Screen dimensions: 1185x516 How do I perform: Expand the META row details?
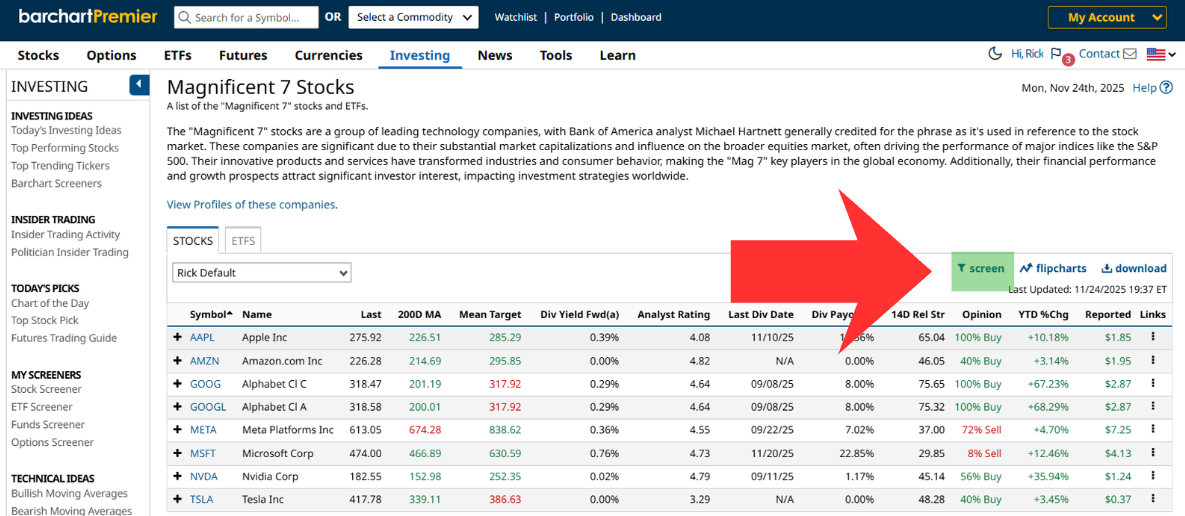pos(177,430)
